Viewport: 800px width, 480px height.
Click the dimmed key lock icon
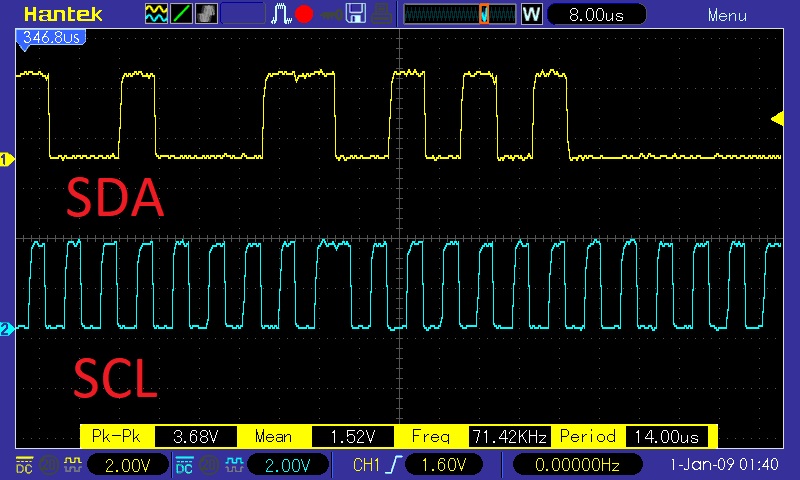(x=331, y=14)
